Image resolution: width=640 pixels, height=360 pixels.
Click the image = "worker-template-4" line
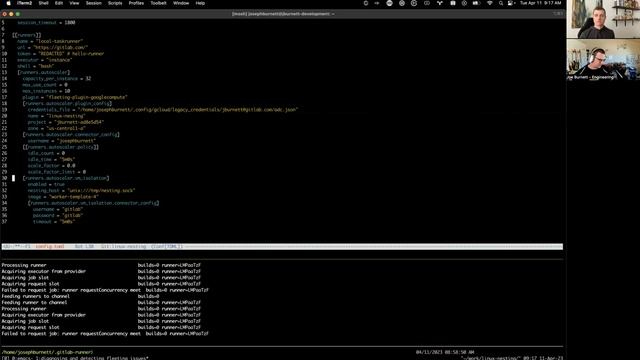coord(63,197)
